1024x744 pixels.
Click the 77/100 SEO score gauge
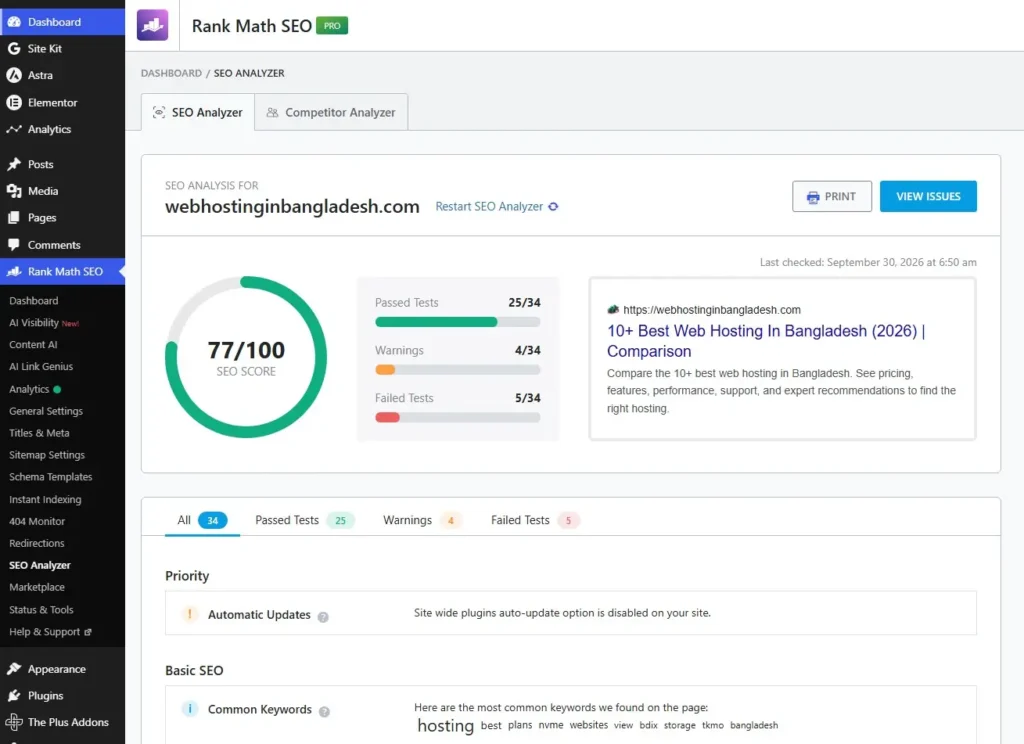(x=246, y=357)
